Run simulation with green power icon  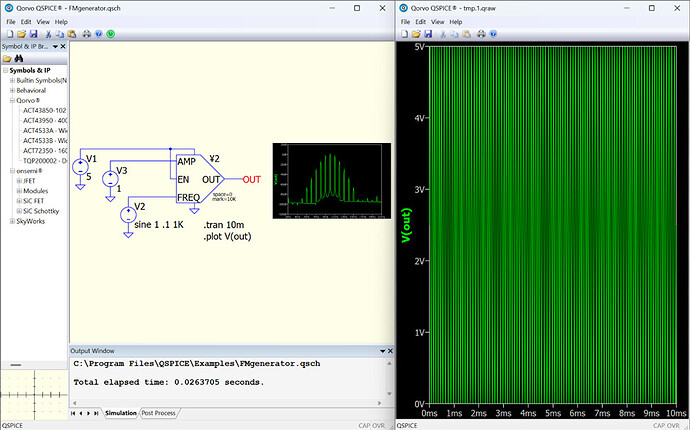click(x=110, y=34)
